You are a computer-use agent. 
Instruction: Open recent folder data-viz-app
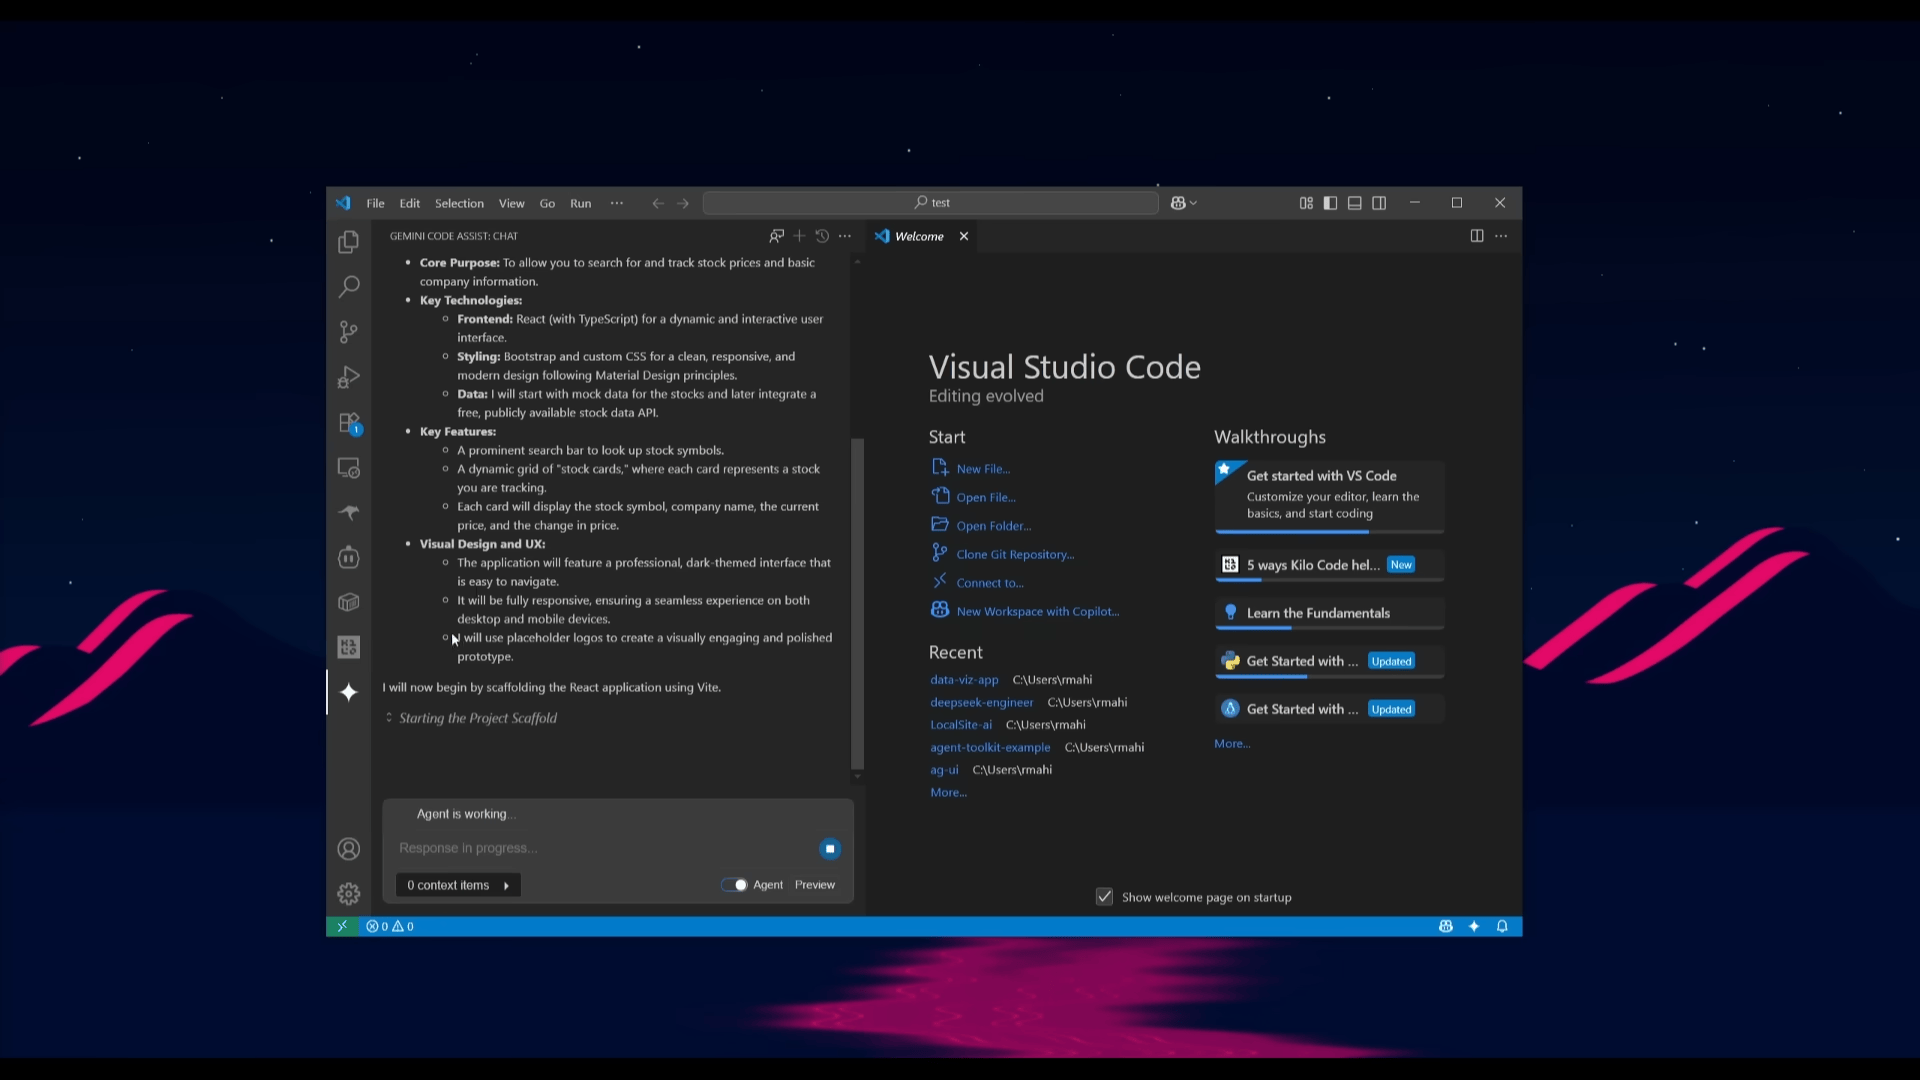[964, 680]
